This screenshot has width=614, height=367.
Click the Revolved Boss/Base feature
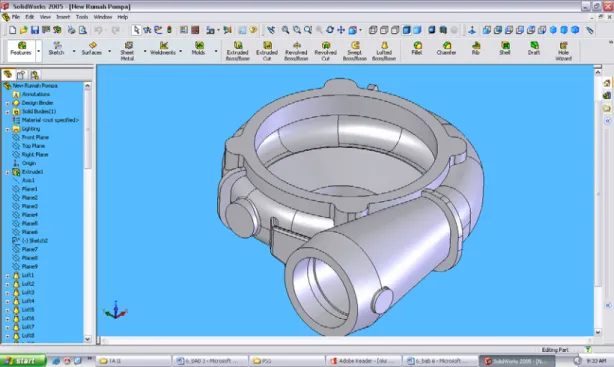click(296, 51)
